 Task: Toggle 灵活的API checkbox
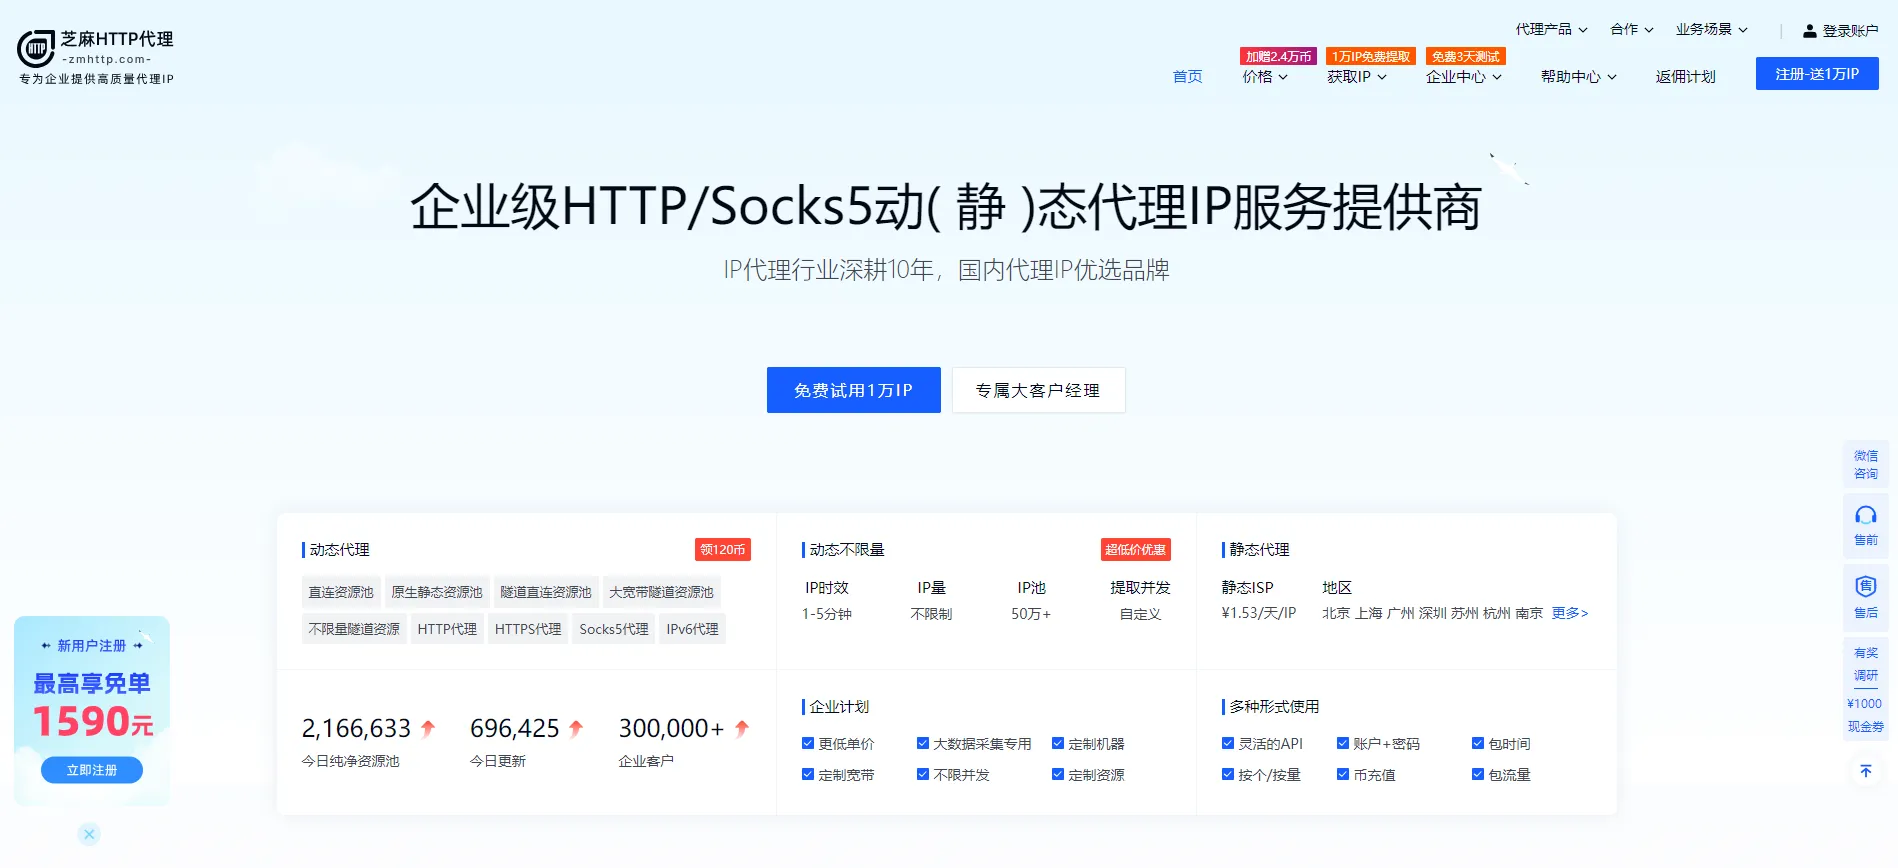pyautogui.click(x=1228, y=743)
